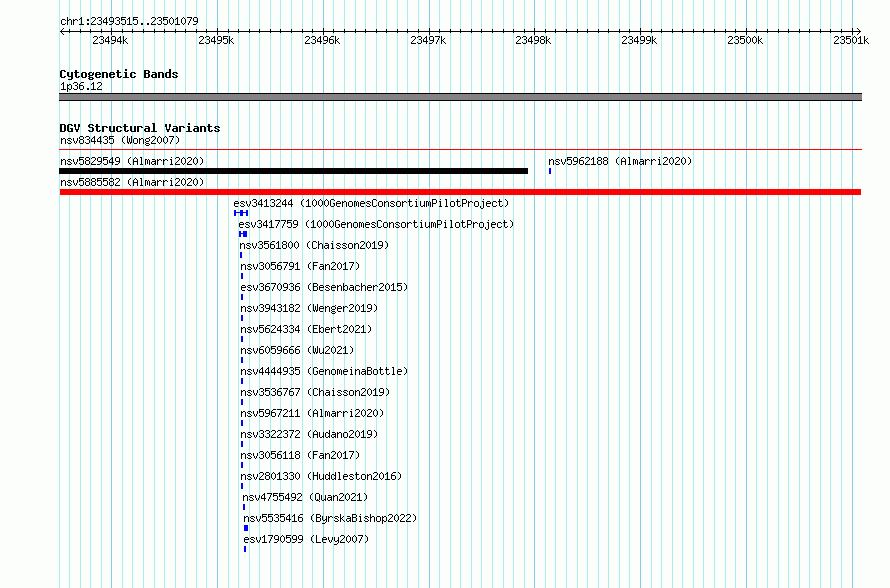Open variant nsv3322372 (Audano2019) label
The height and width of the screenshot is (588, 890).
pyautogui.click(x=309, y=434)
